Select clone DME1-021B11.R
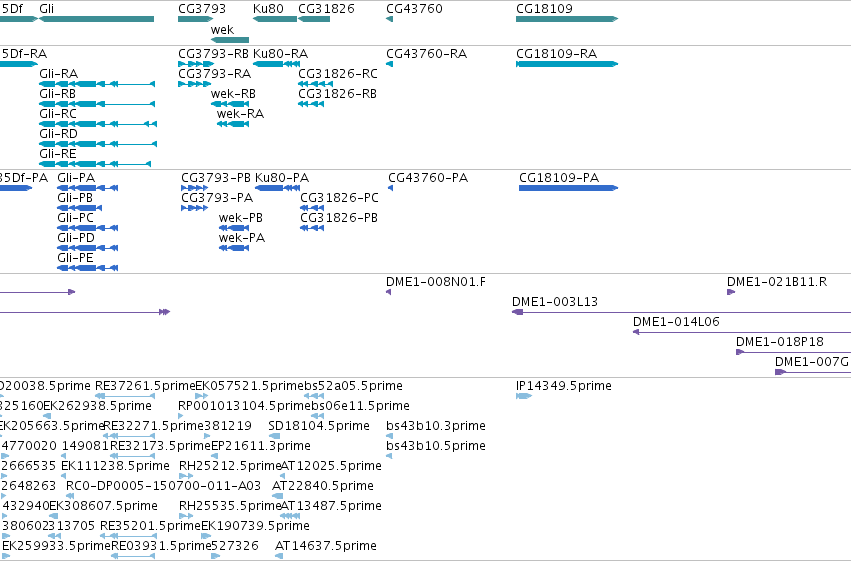This screenshot has height=561, width=851. (731, 292)
